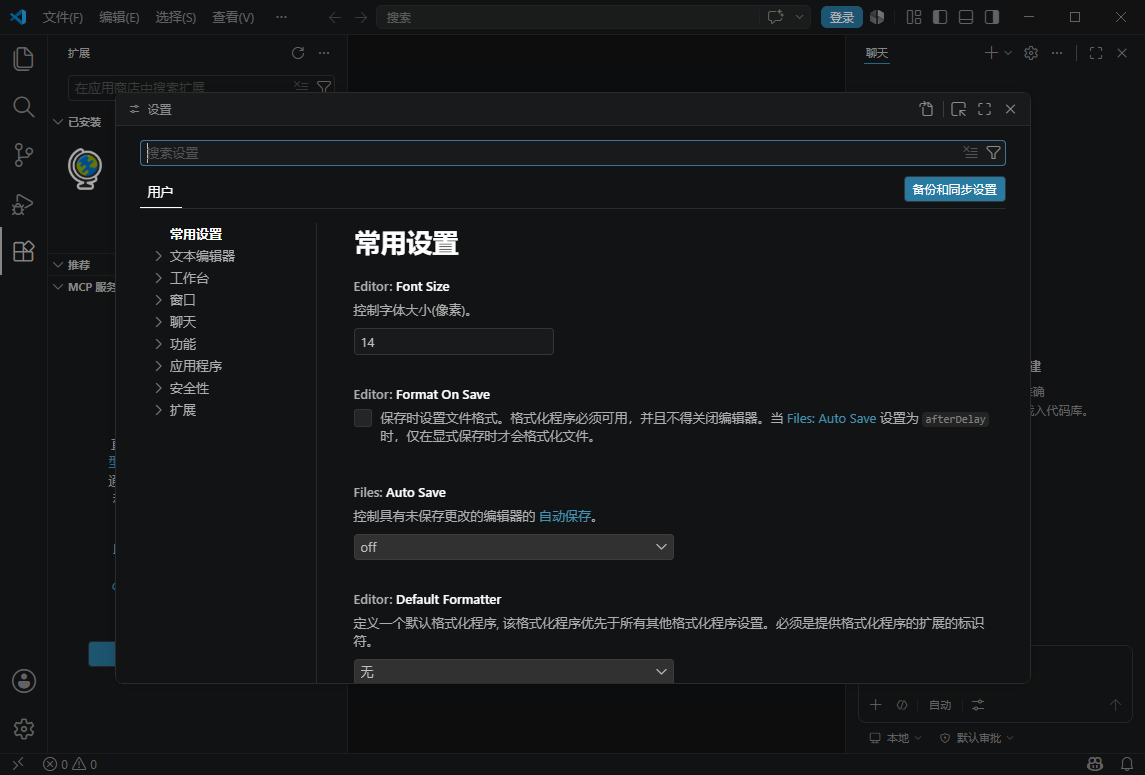Collapse the 已安装 extensions section

(58, 122)
